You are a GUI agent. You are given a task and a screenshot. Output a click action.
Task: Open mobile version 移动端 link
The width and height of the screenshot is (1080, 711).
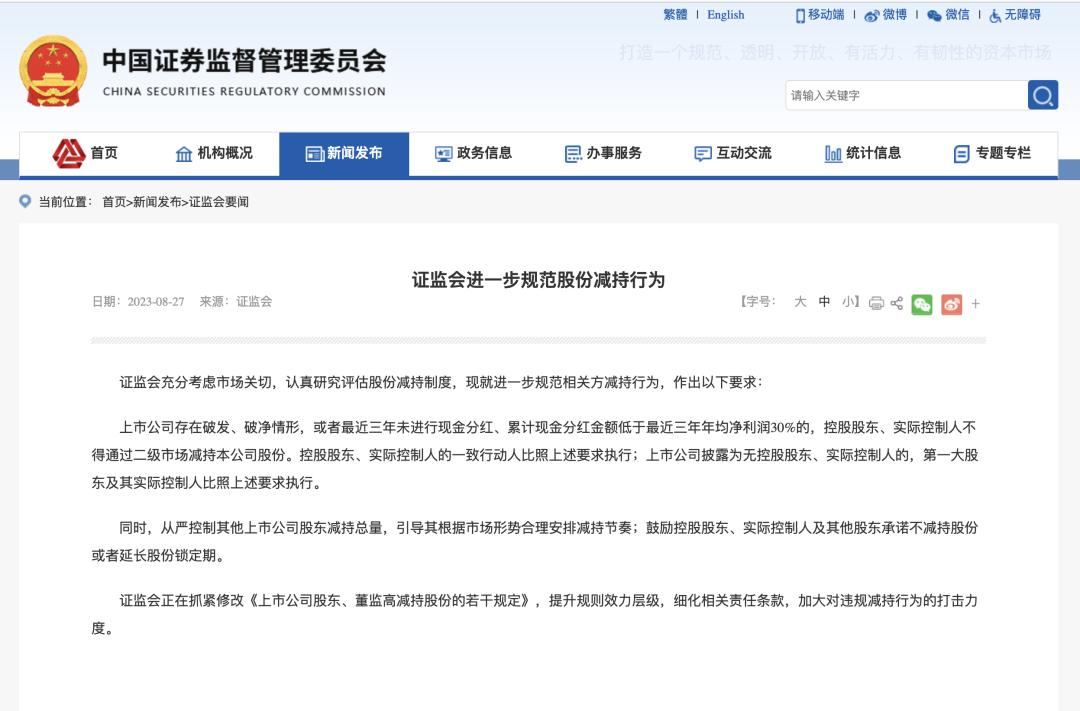click(x=820, y=14)
